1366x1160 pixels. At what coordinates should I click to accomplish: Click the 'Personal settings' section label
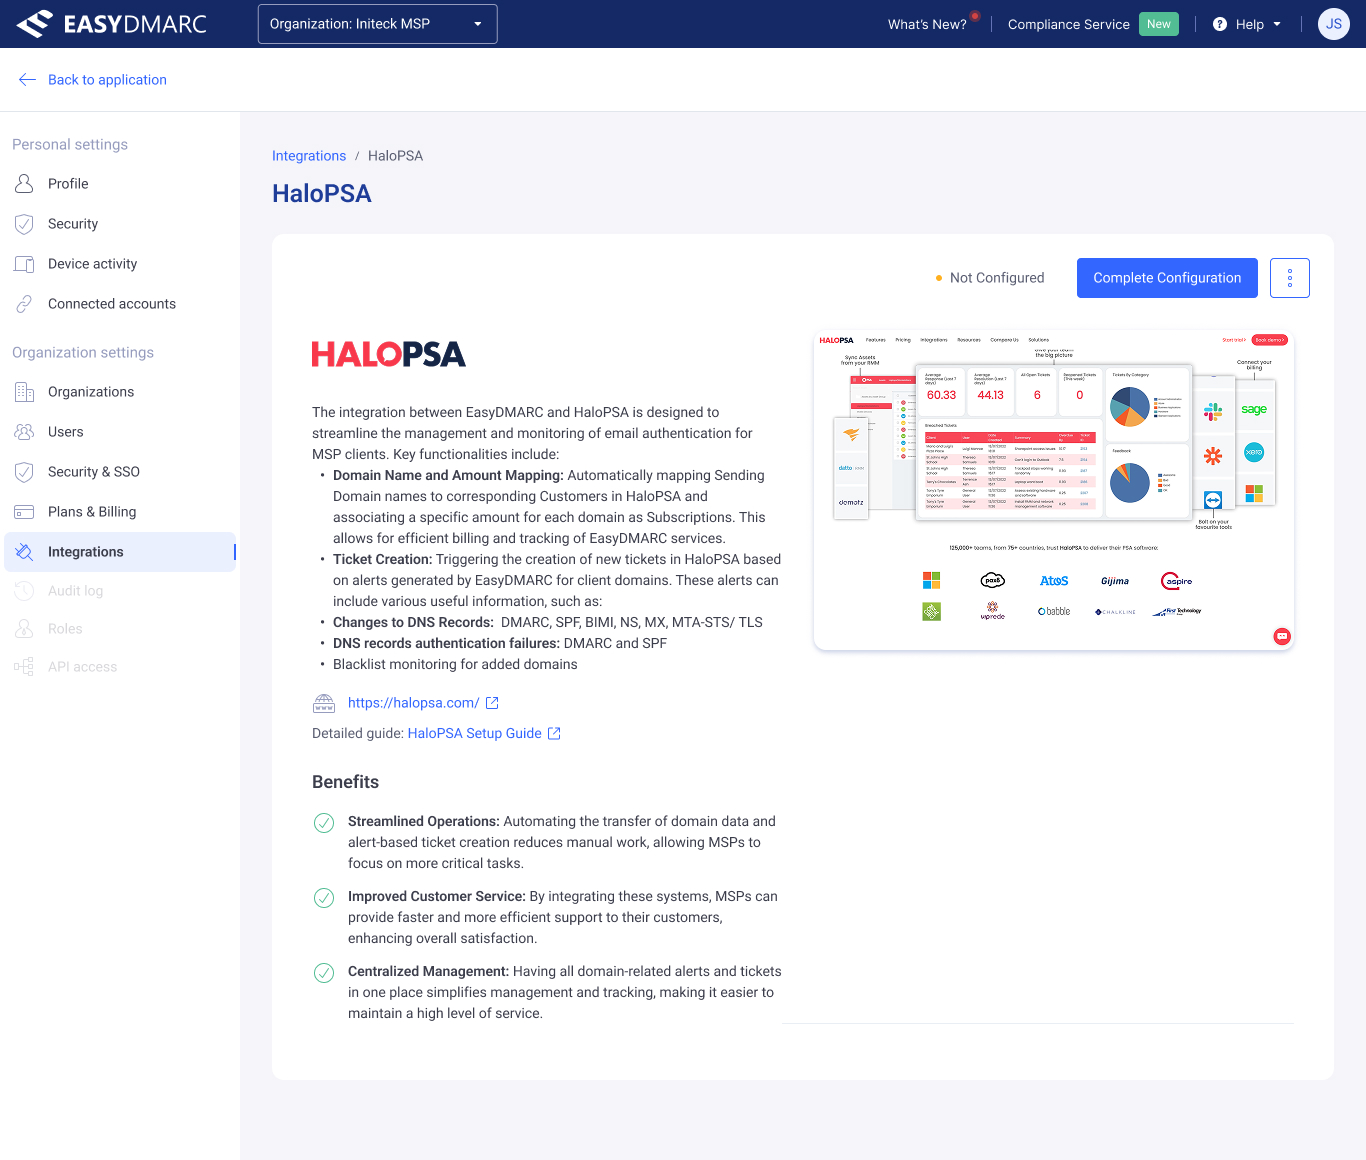click(70, 144)
